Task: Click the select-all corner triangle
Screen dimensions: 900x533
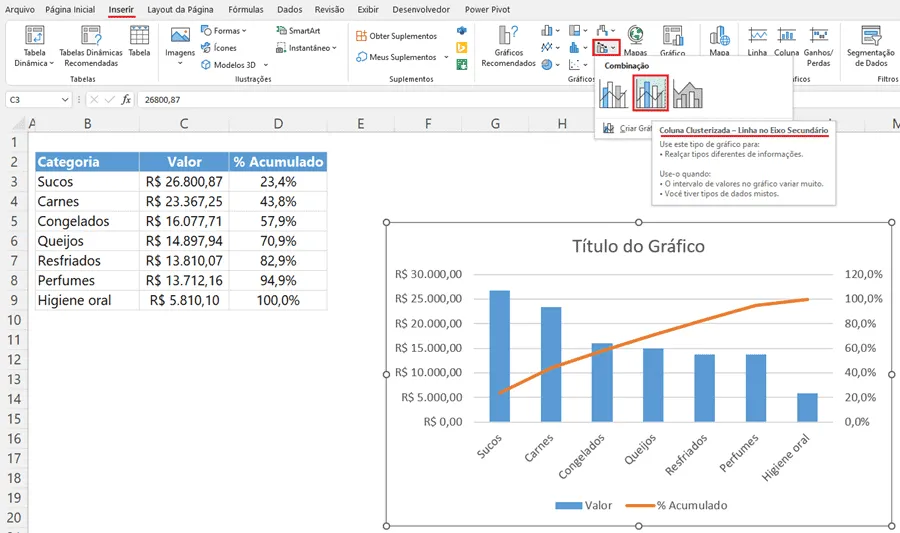Action: point(19,123)
